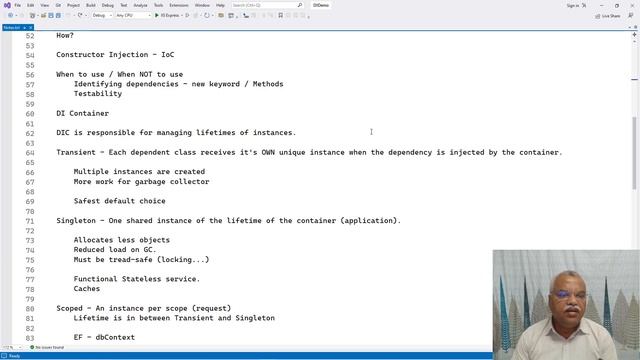Open the Edit menu

point(31,5)
